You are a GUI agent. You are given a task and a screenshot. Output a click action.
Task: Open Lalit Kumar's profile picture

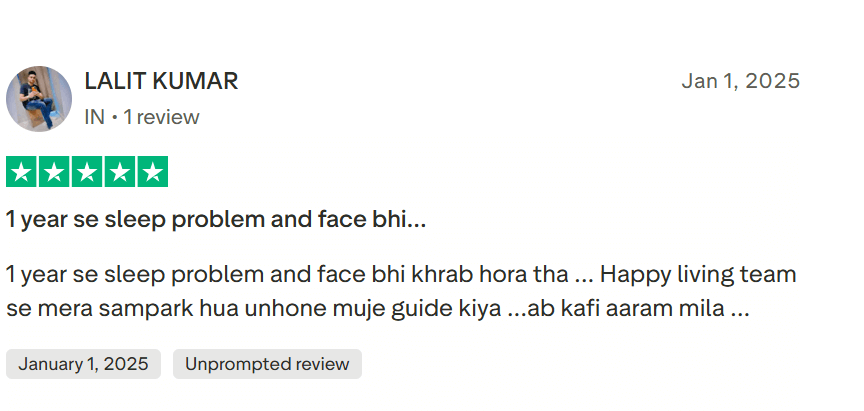pyautogui.click(x=39, y=99)
